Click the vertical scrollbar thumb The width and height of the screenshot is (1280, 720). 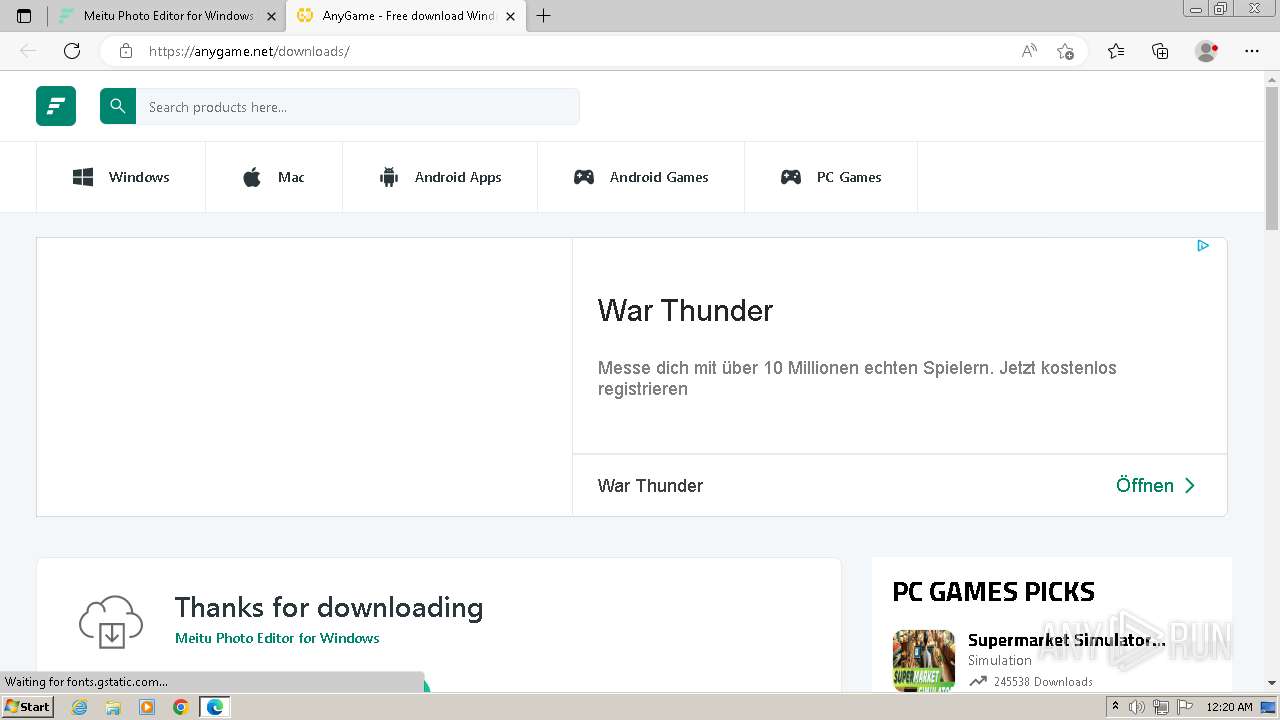[x=1272, y=157]
